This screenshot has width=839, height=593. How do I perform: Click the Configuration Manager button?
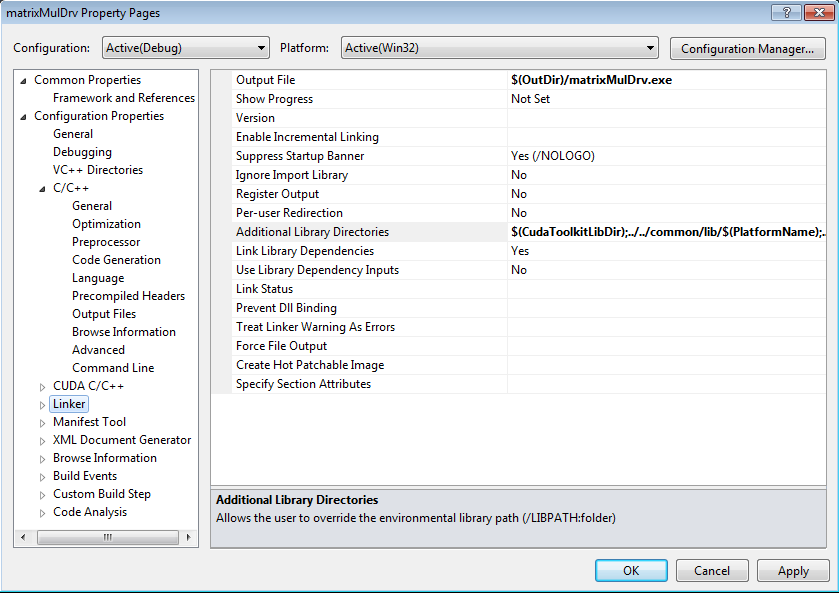pos(746,48)
